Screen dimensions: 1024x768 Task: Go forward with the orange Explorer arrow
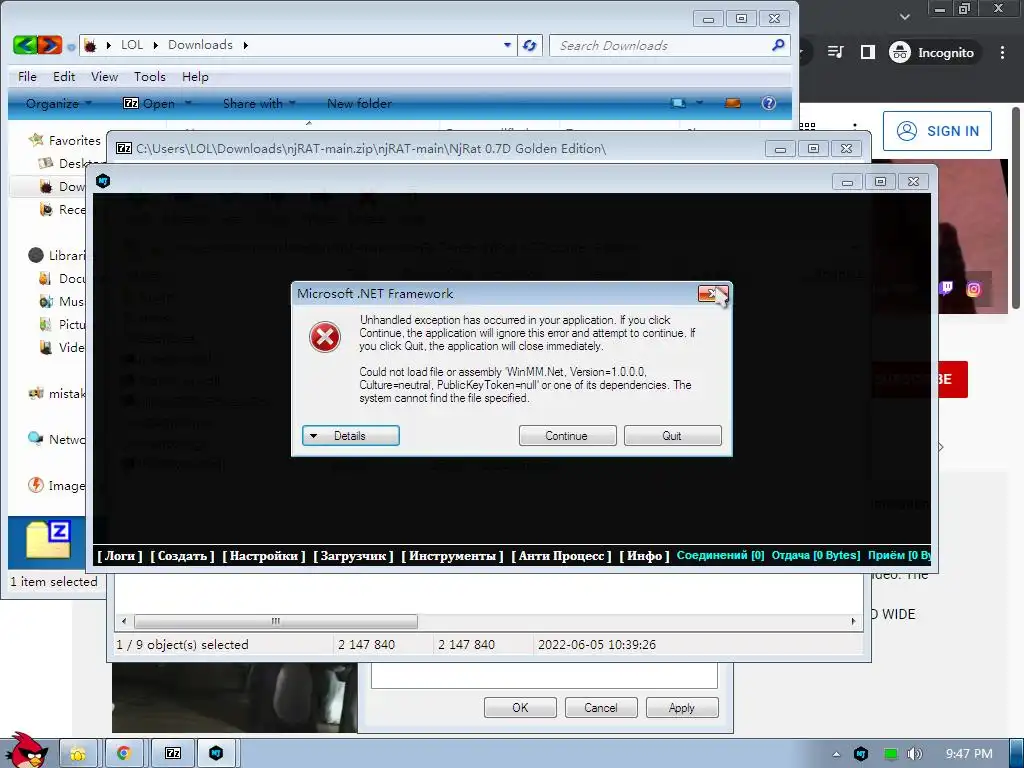pos(50,45)
